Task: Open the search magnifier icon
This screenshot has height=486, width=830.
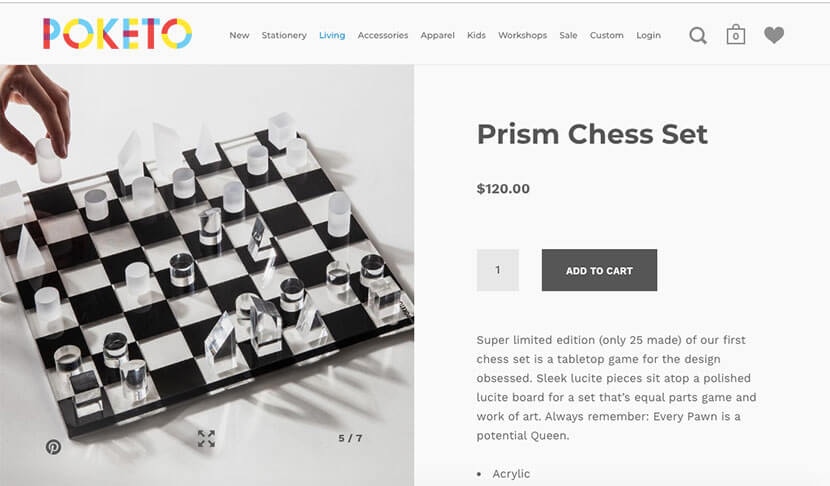Action: pyautogui.click(x=698, y=36)
